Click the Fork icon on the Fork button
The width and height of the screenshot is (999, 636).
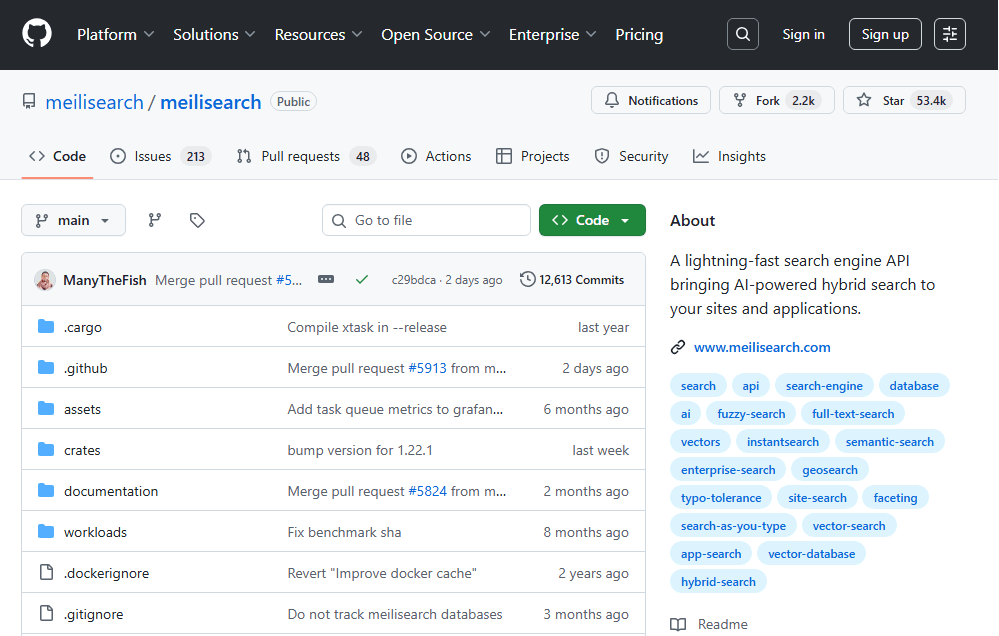(737, 100)
